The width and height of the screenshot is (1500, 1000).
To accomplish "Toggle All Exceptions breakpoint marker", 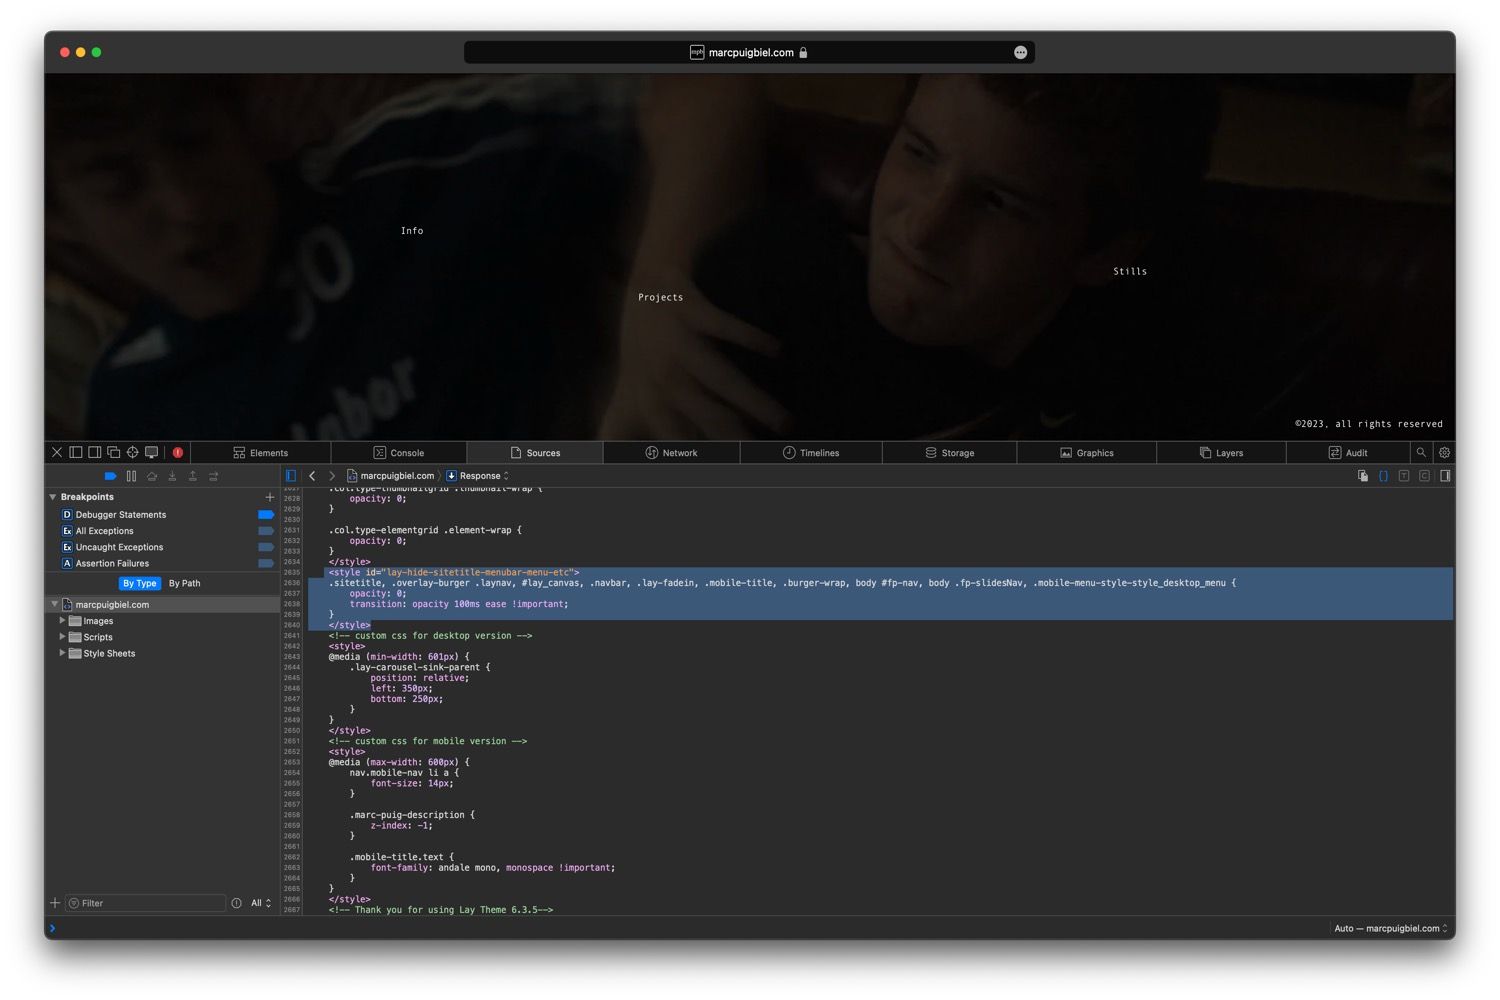I will 266,531.
